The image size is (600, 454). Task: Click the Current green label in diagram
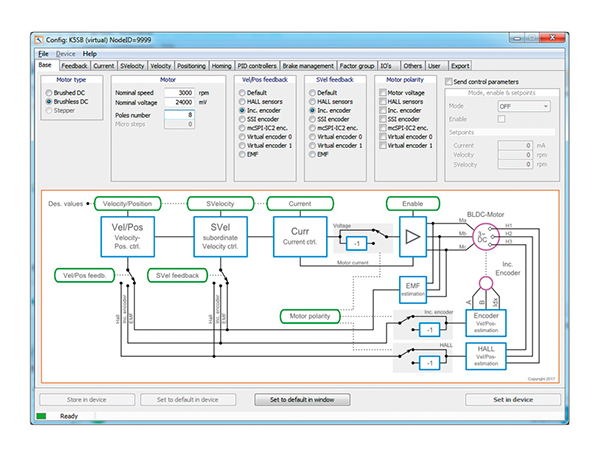(300, 204)
